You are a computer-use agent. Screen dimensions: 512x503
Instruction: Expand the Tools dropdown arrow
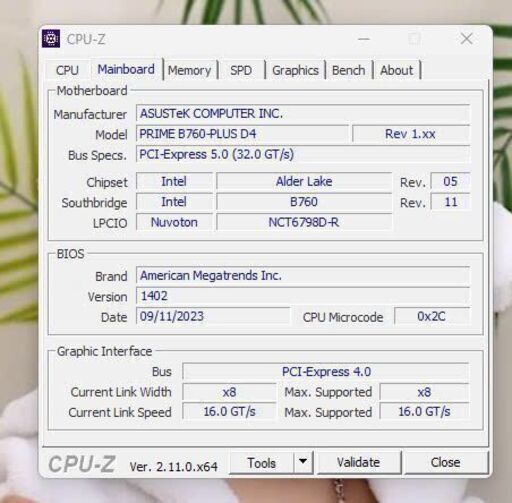tap(303, 462)
